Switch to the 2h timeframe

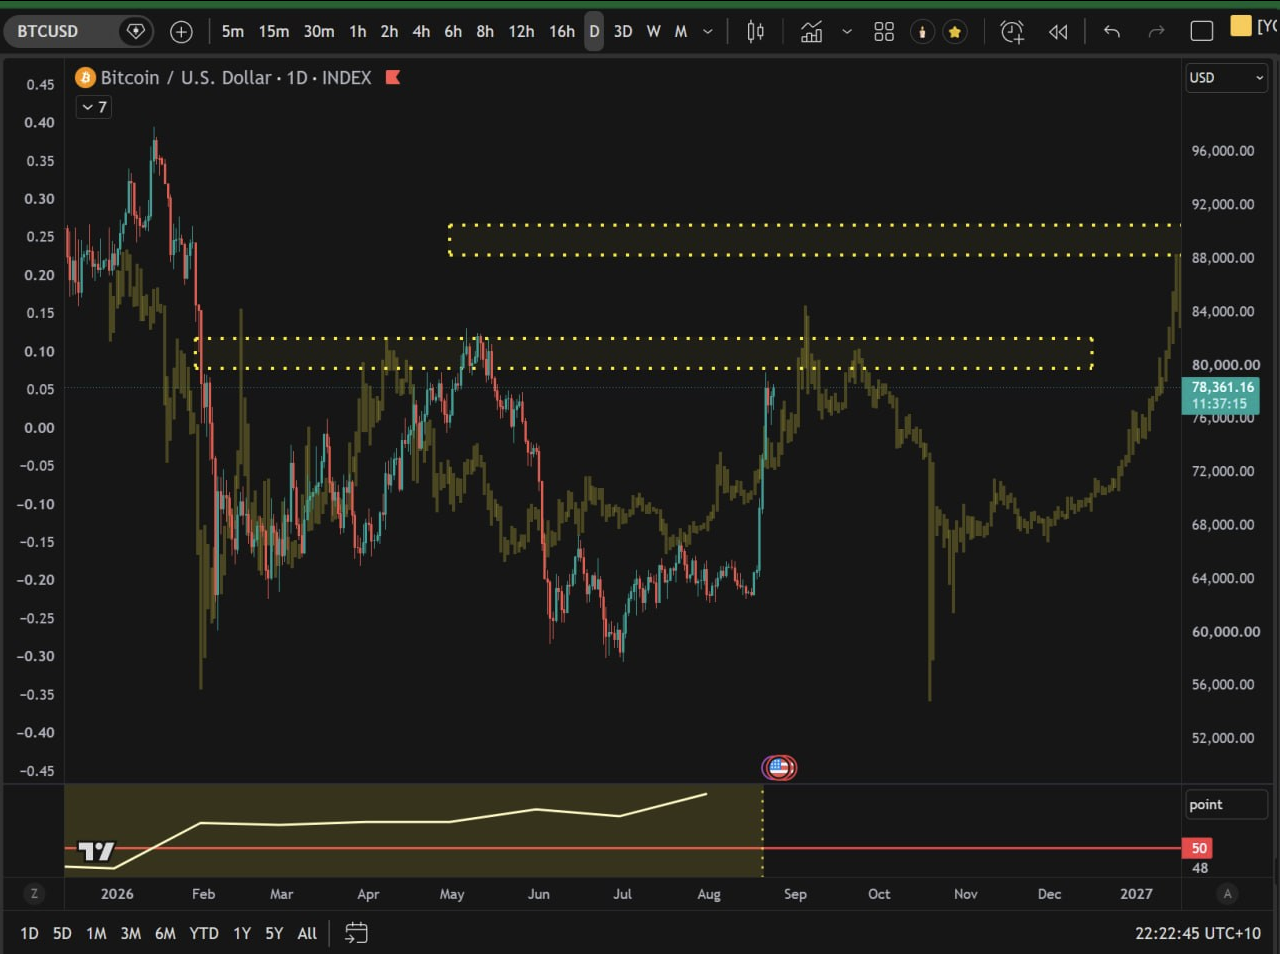pos(389,32)
